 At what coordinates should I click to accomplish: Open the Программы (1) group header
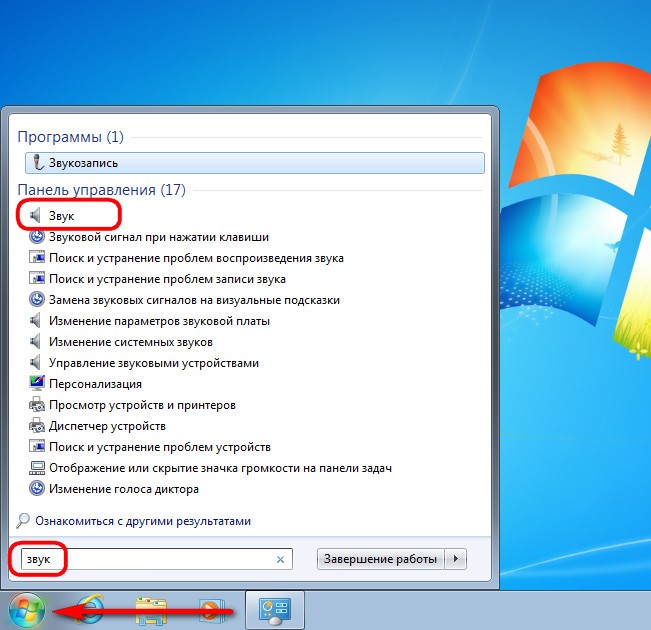(x=70, y=136)
